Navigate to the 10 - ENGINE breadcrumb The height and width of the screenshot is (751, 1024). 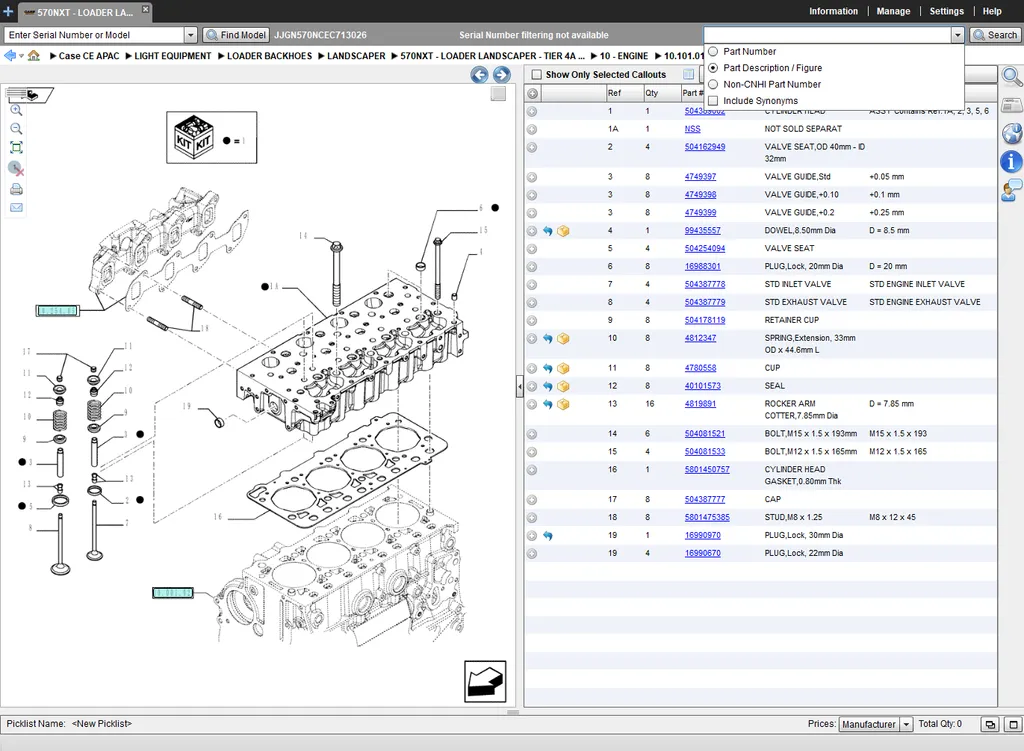(x=624, y=56)
